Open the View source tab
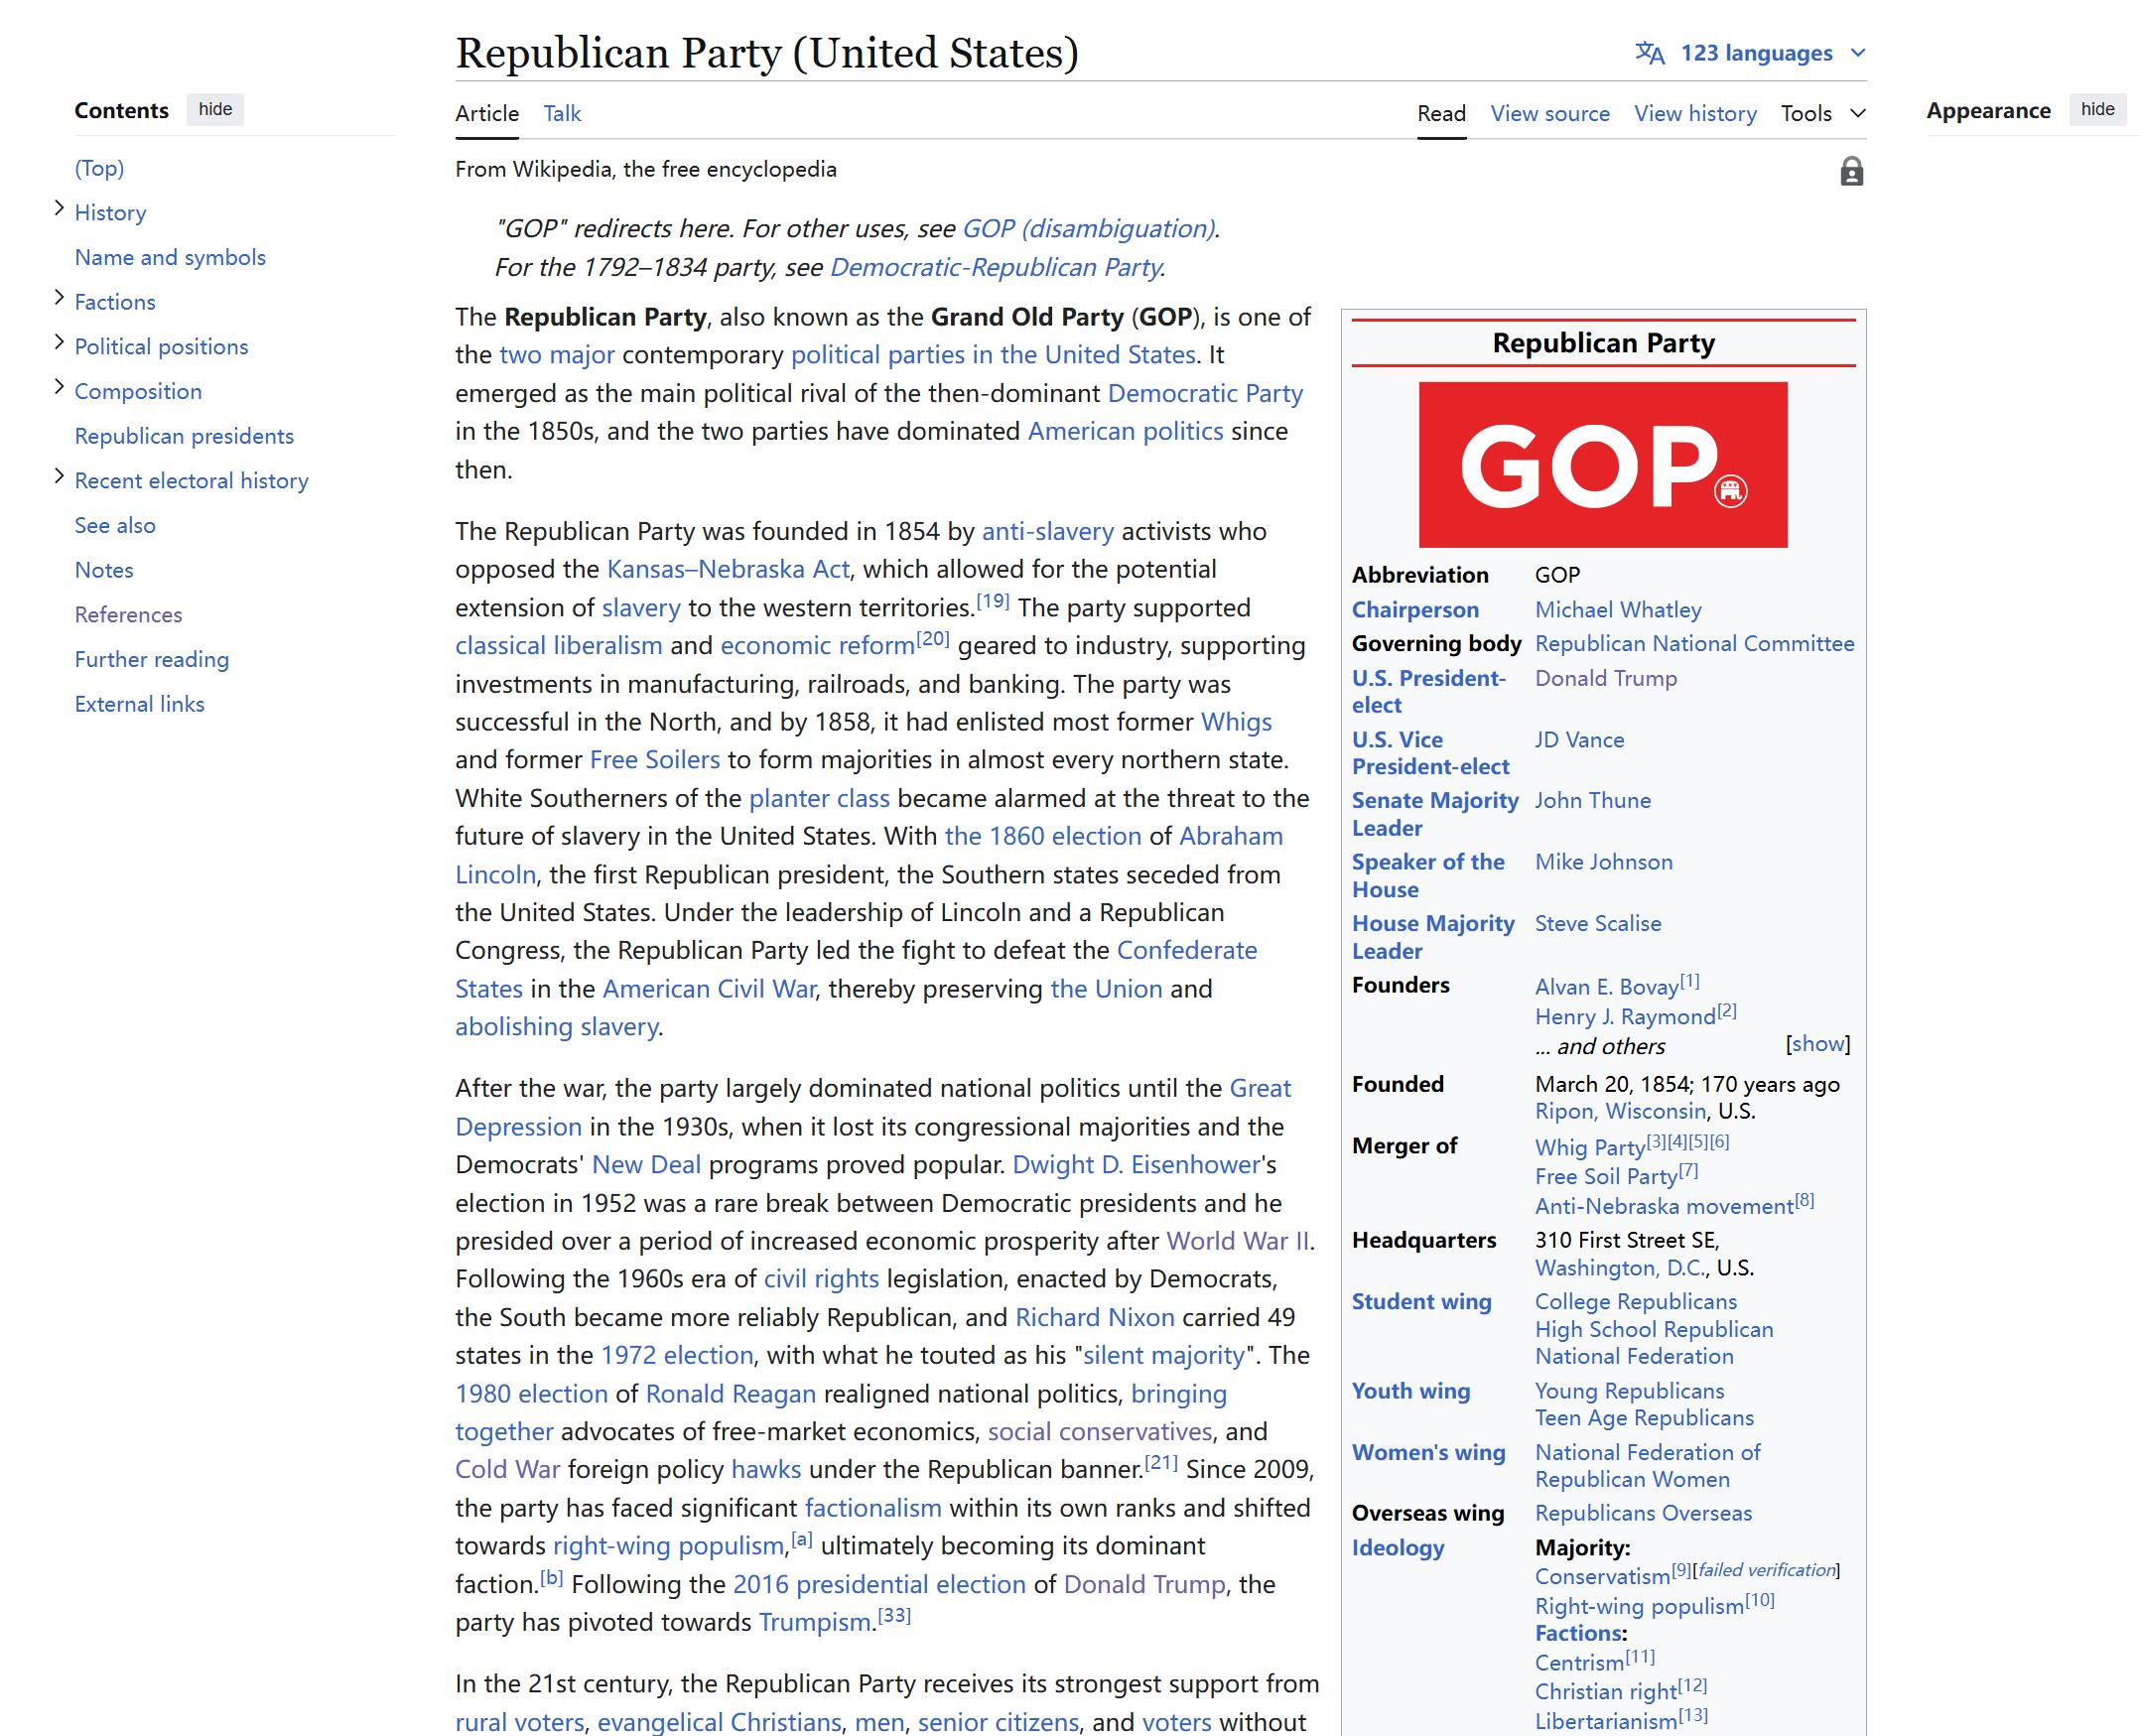The width and height of the screenshot is (2140, 1736). [x=1550, y=114]
